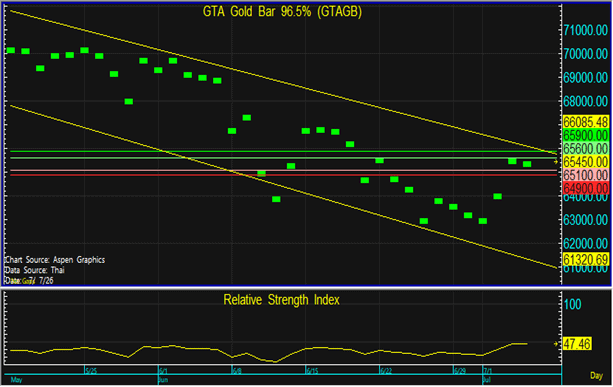Click the 5/25 date marker on time axis
The height and width of the screenshot is (387, 613).
point(91,371)
